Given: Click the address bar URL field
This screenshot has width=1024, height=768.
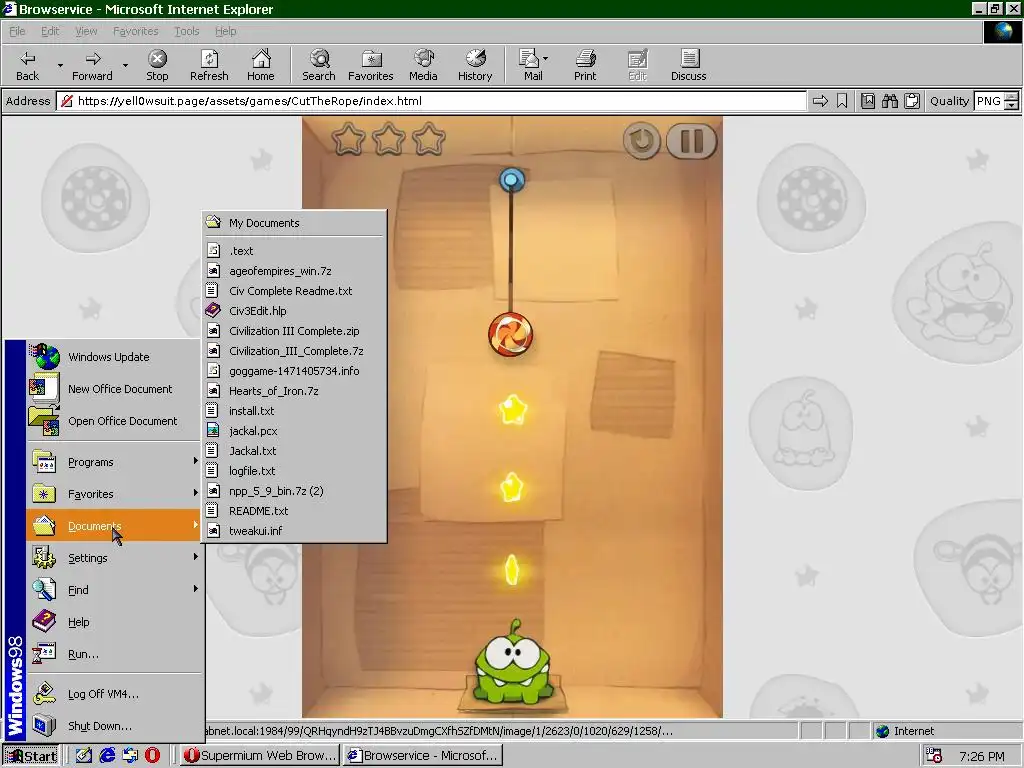Looking at the screenshot, I should coord(431,101).
